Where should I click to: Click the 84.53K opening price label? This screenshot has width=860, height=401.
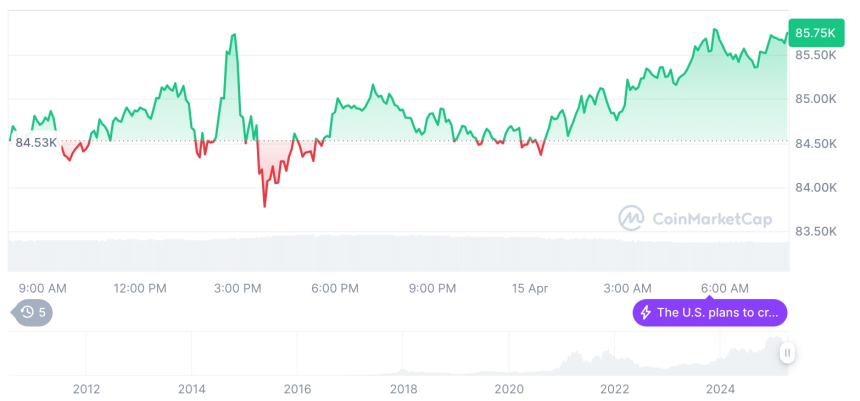click(36, 142)
